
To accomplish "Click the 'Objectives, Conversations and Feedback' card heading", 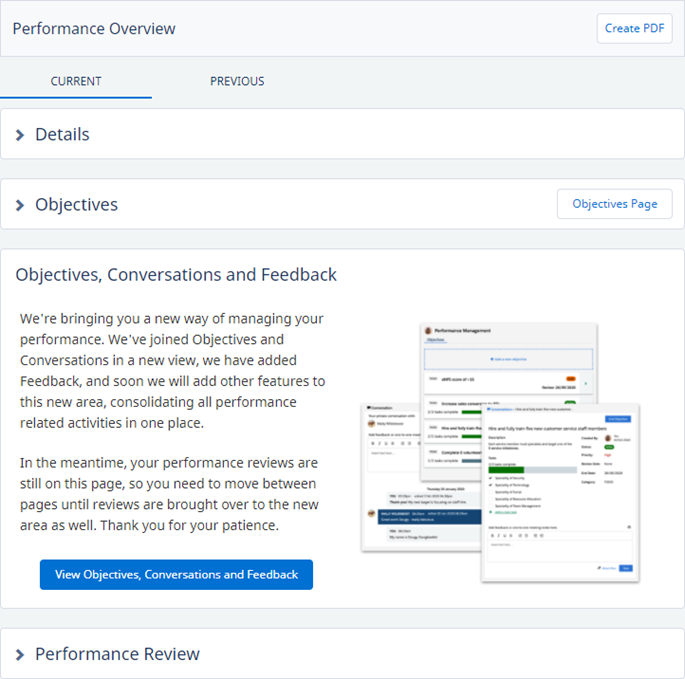I will (176, 274).
